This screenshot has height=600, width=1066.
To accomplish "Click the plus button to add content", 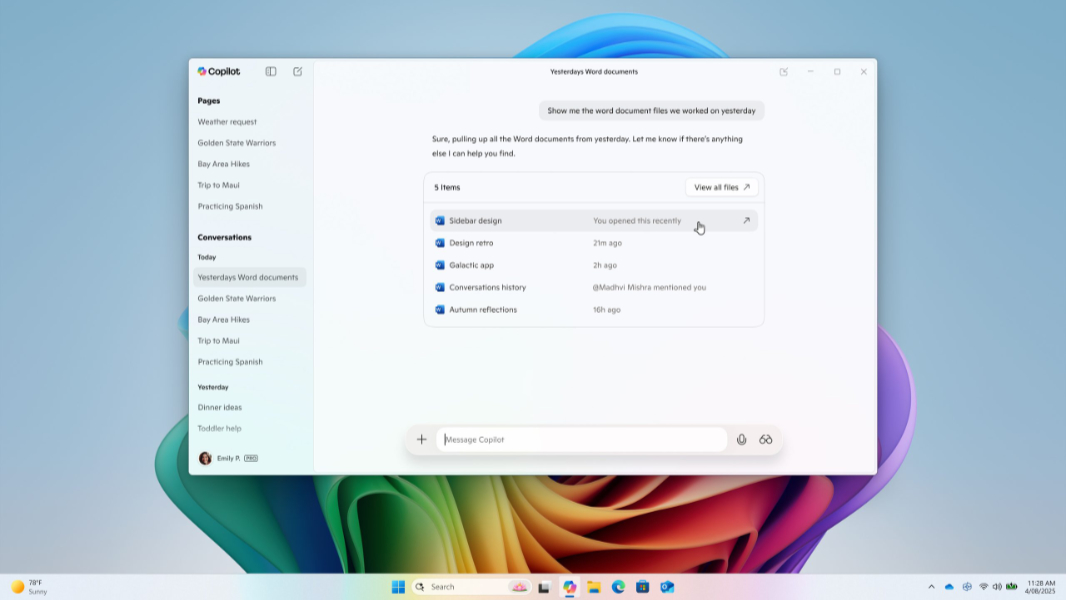I will coord(421,439).
